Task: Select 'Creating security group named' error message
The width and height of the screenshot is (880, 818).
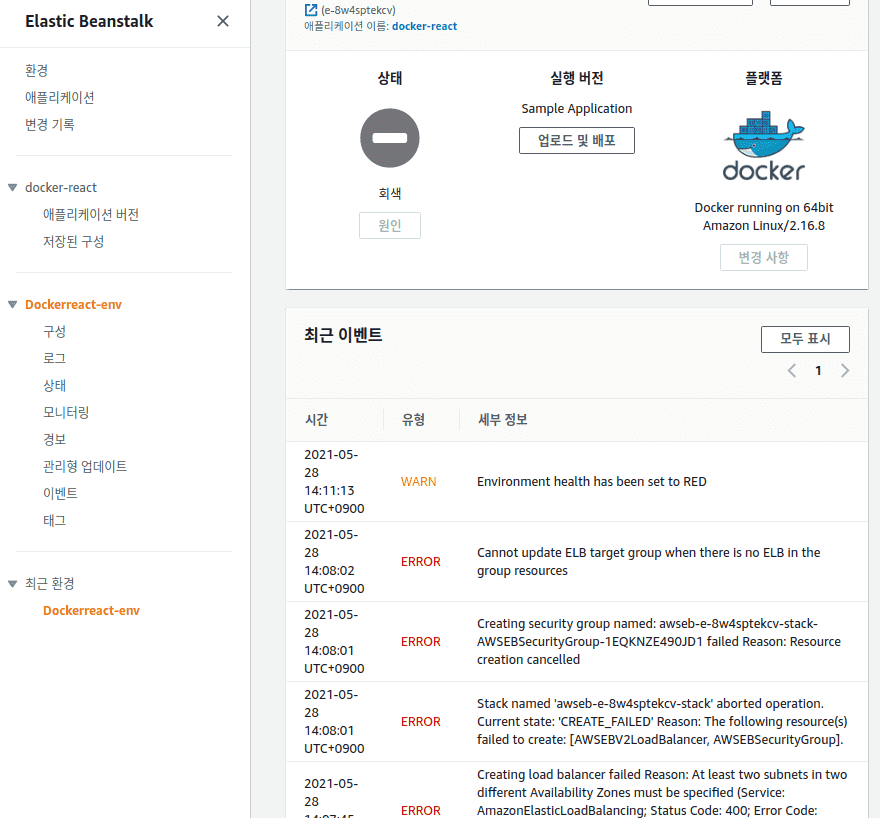Action: click(x=658, y=641)
